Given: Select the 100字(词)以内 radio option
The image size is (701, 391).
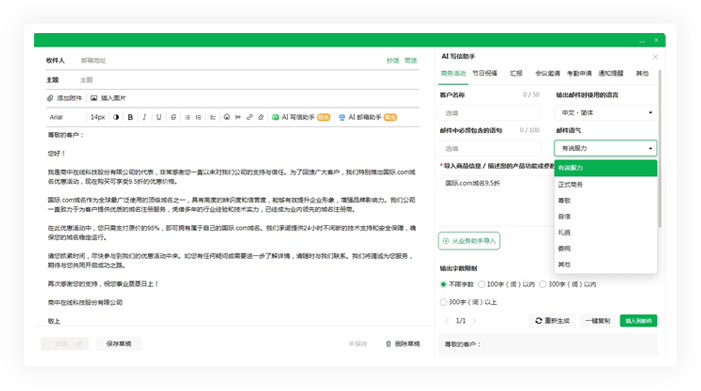Looking at the screenshot, I should 481,284.
